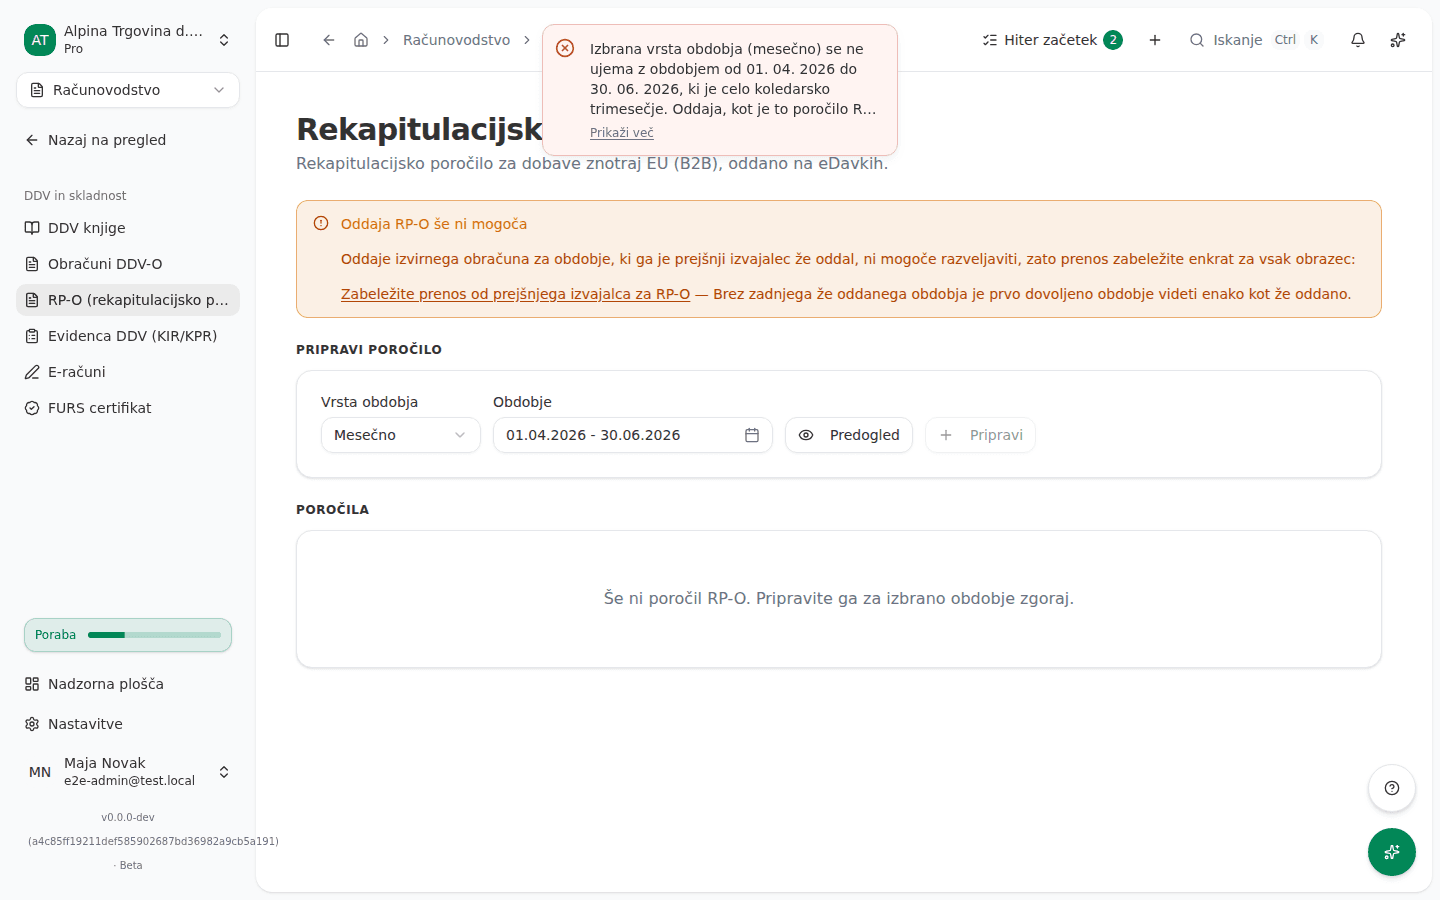This screenshot has width=1440, height=900.
Task: Open FURS certifikat page
Action: 128,408
